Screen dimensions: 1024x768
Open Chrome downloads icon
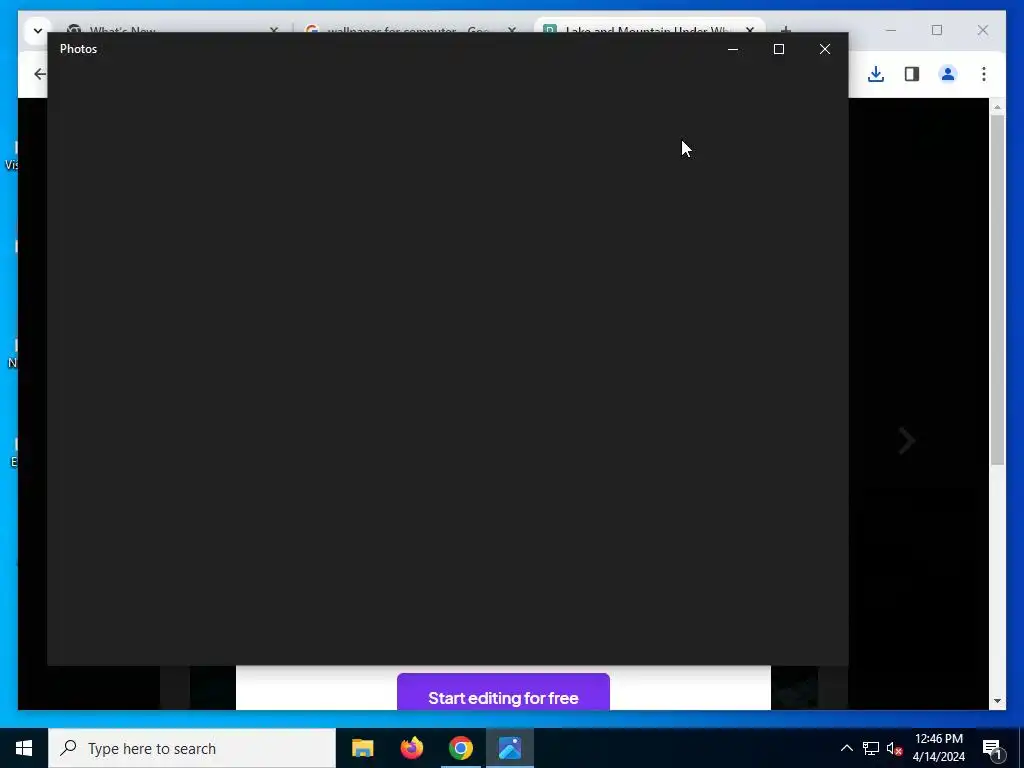point(876,74)
